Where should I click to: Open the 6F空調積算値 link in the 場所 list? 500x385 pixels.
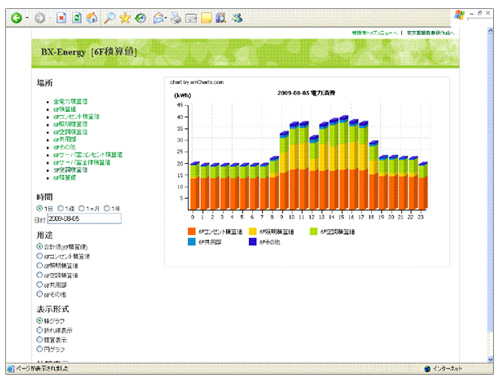point(70,132)
